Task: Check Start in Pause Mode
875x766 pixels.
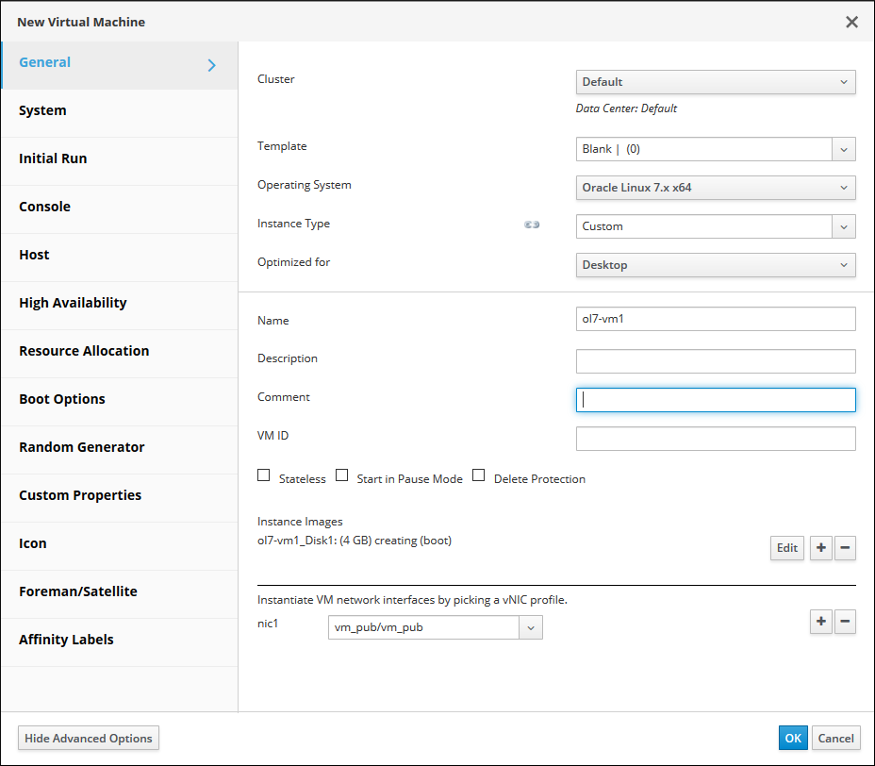Action: pyautogui.click(x=342, y=476)
